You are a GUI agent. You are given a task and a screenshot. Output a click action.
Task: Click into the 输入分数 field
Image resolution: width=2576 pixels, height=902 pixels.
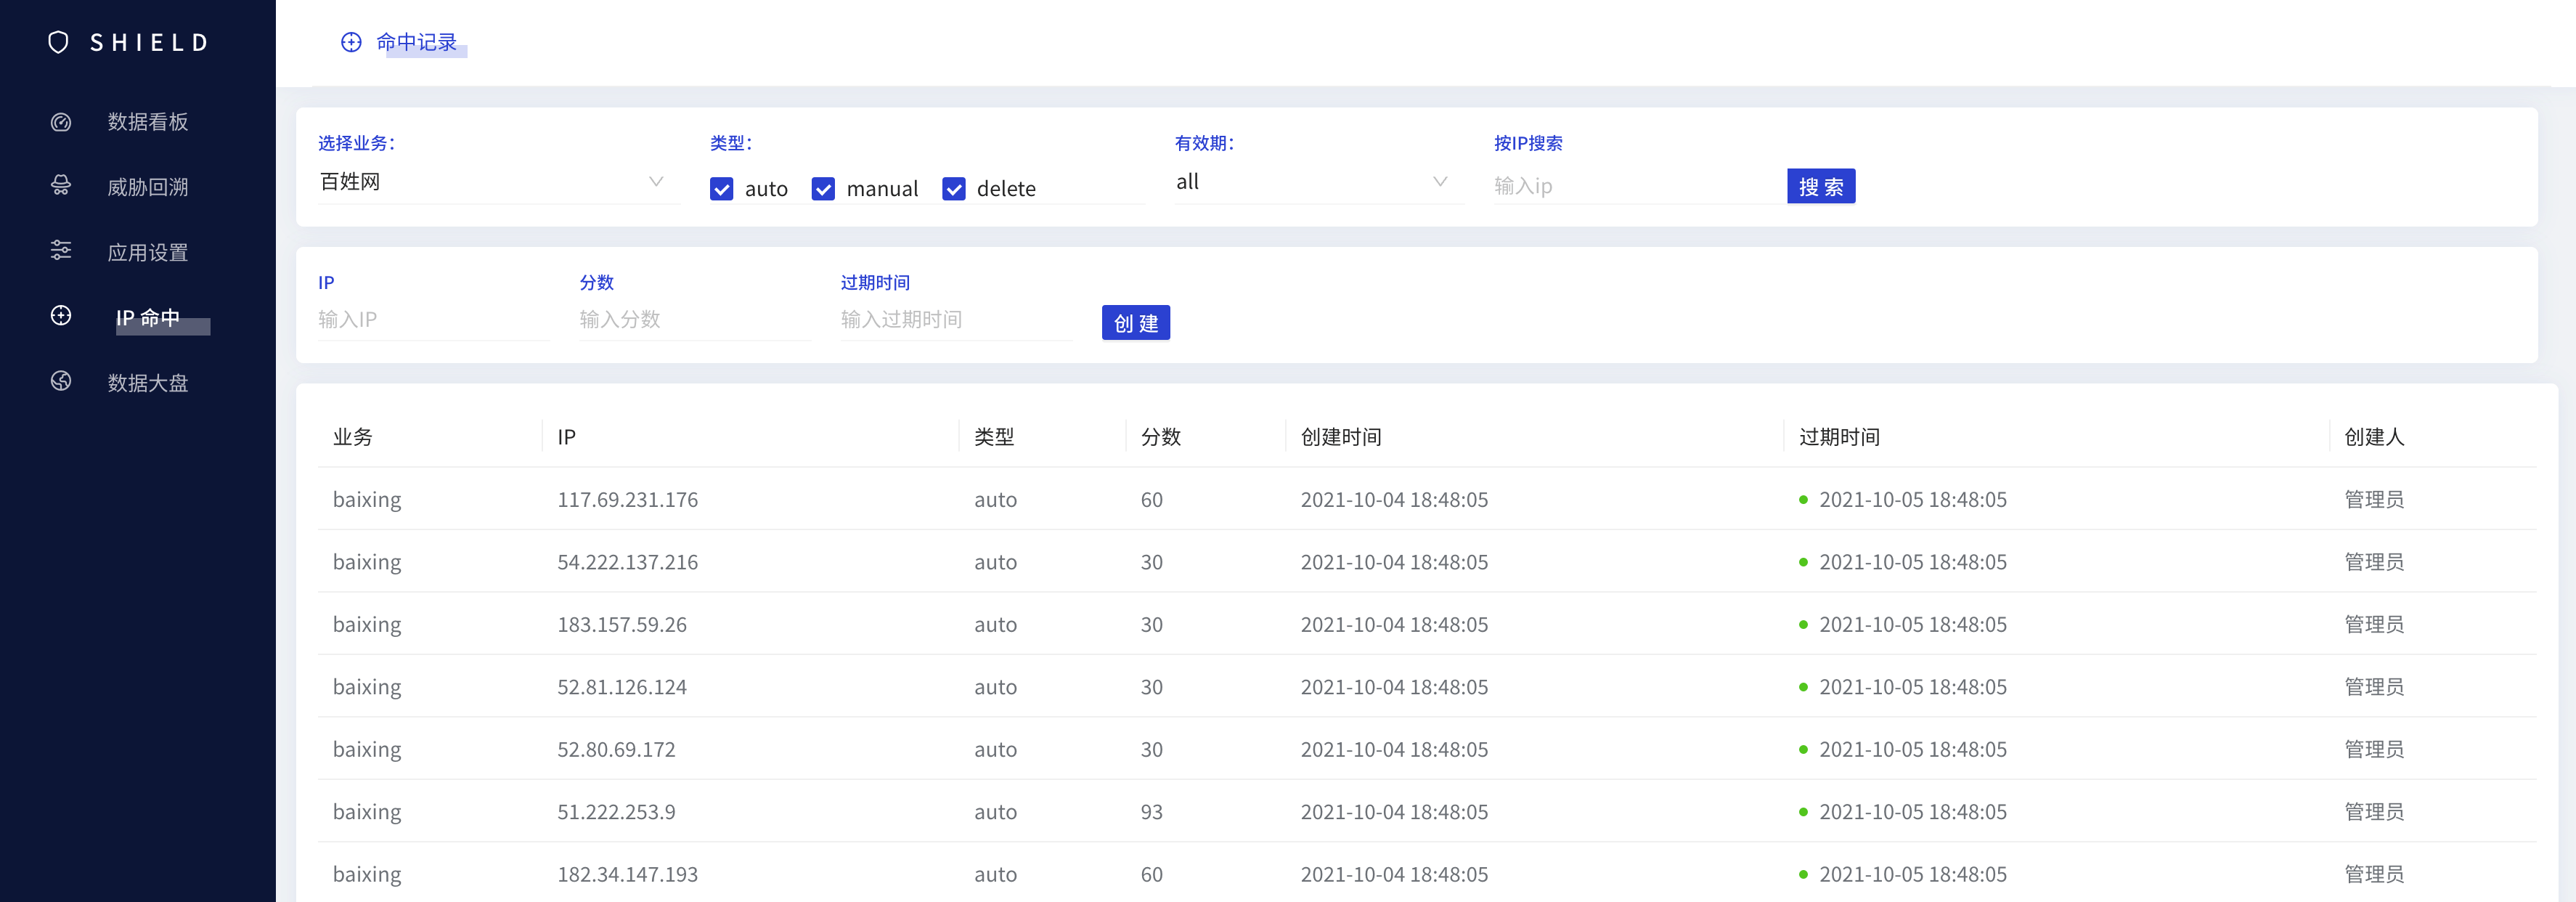694,319
